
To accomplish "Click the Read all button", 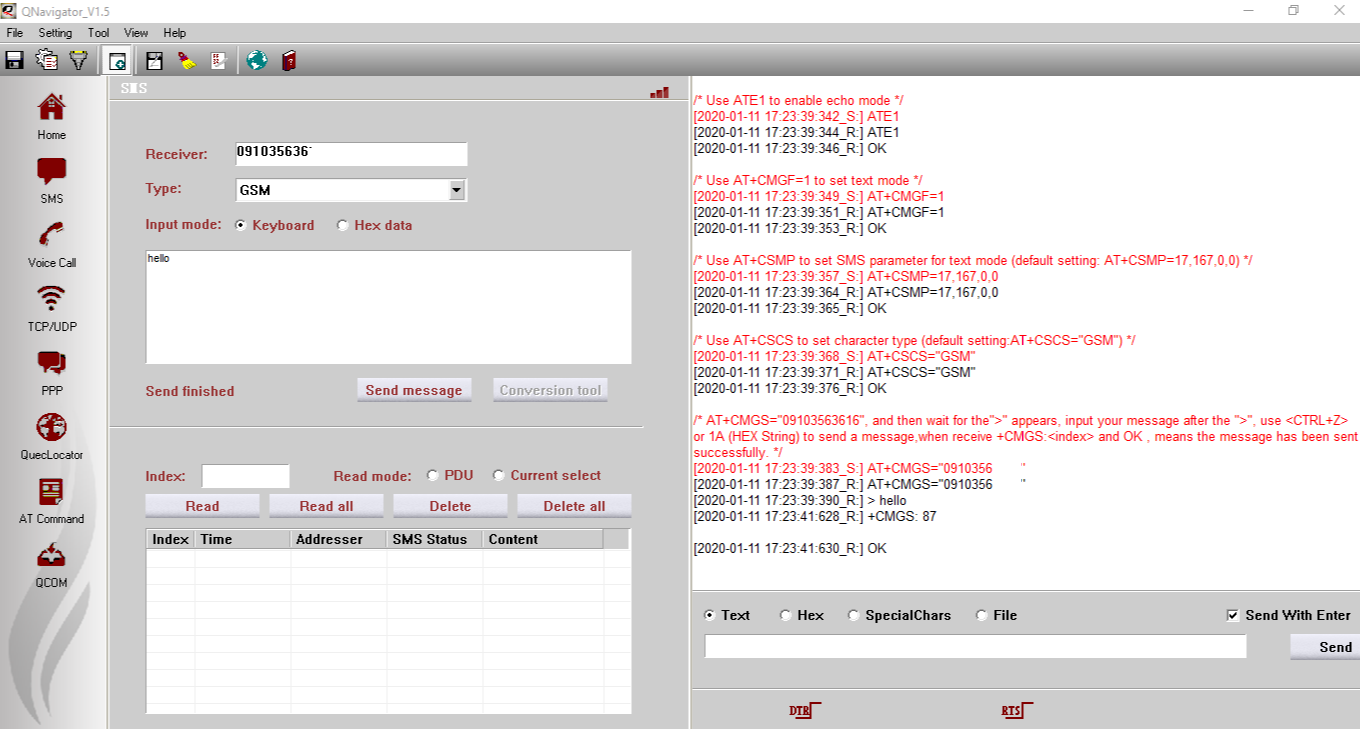I will [x=326, y=506].
